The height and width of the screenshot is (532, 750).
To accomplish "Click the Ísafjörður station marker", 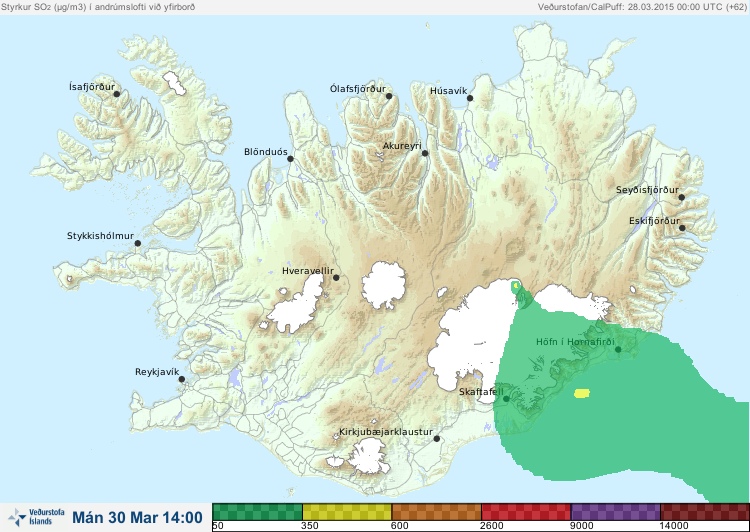I will [x=116, y=94].
